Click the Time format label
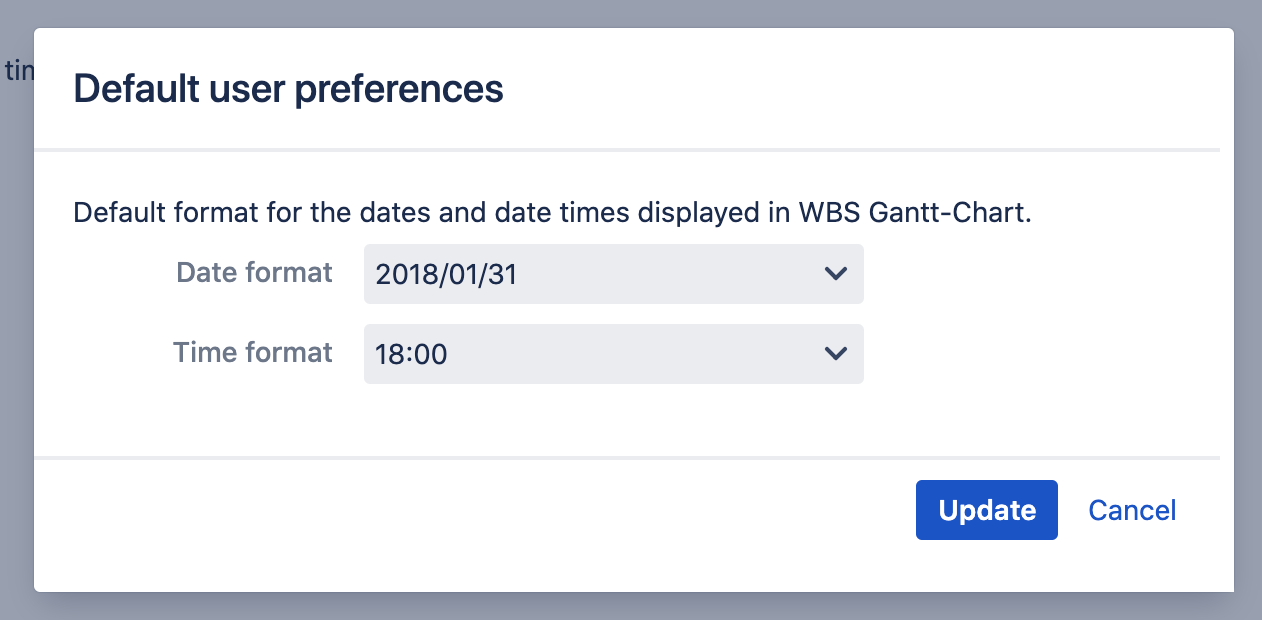Screen dimensions: 1262x620 pyautogui.click(x=252, y=352)
